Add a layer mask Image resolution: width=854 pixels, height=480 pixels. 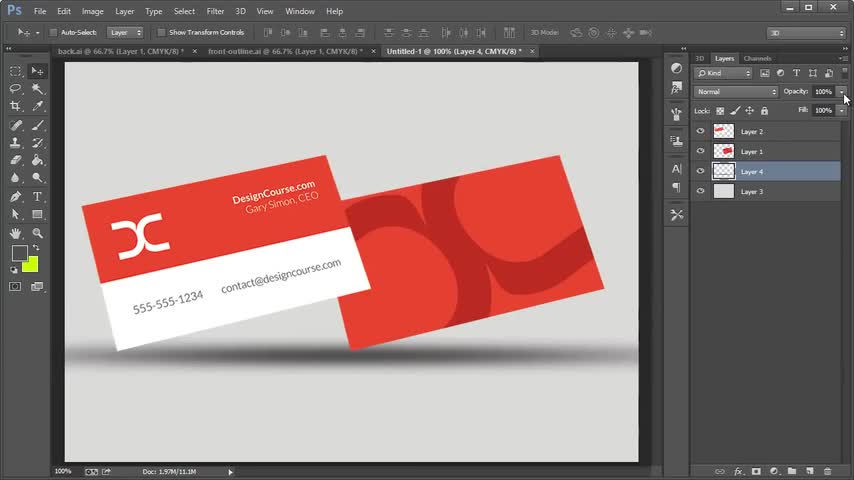pos(756,471)
